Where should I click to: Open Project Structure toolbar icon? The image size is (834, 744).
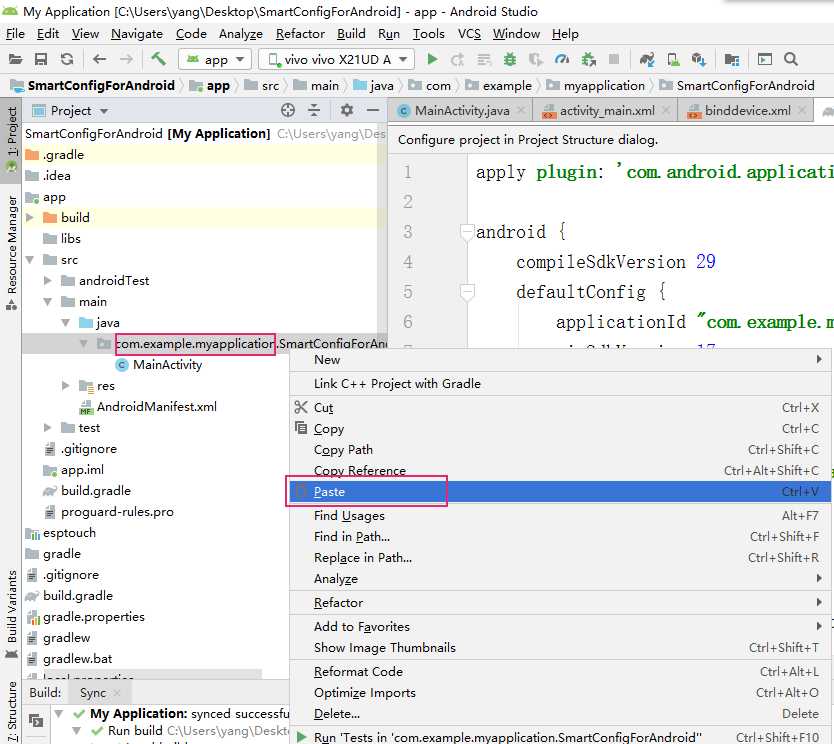(732, 59)
